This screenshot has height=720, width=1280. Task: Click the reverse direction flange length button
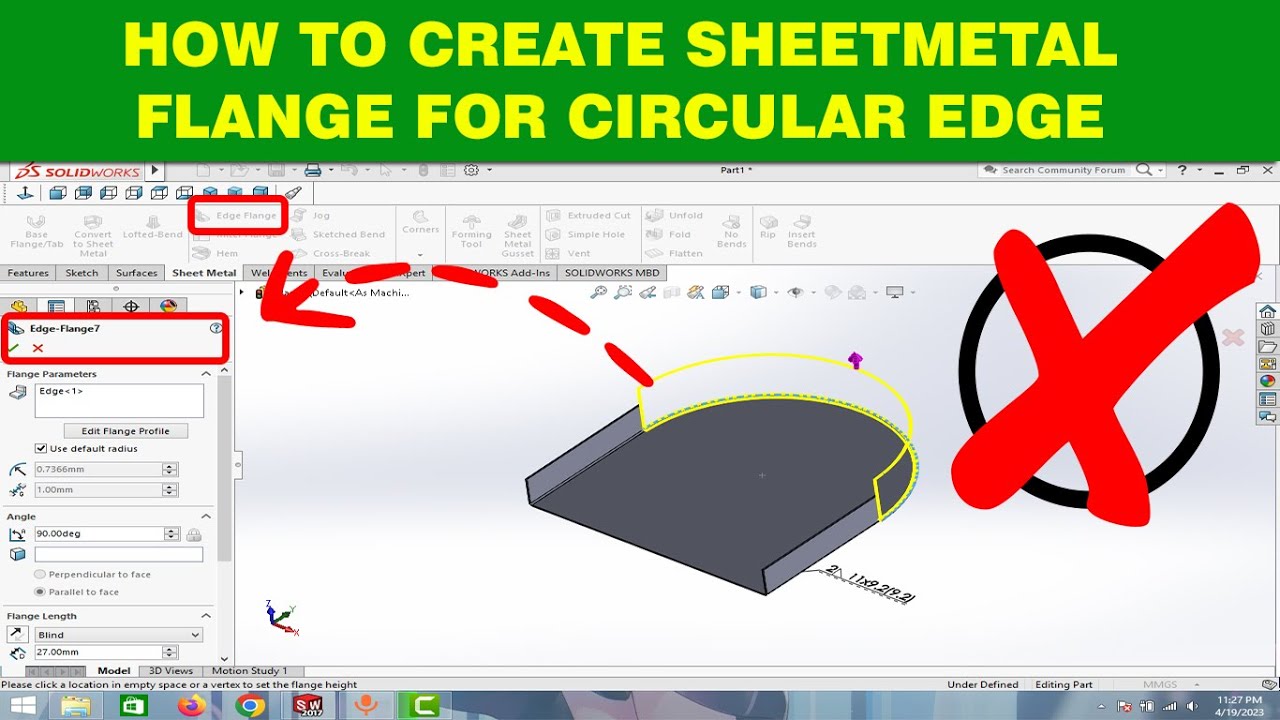click(17, 635)
